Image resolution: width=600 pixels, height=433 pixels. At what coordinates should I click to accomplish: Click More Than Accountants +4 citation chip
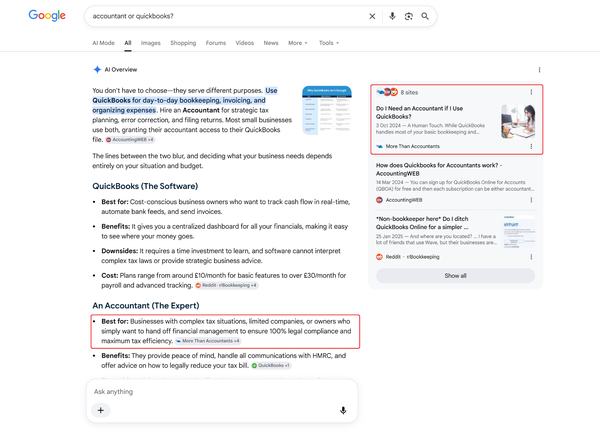pos(208,341)
